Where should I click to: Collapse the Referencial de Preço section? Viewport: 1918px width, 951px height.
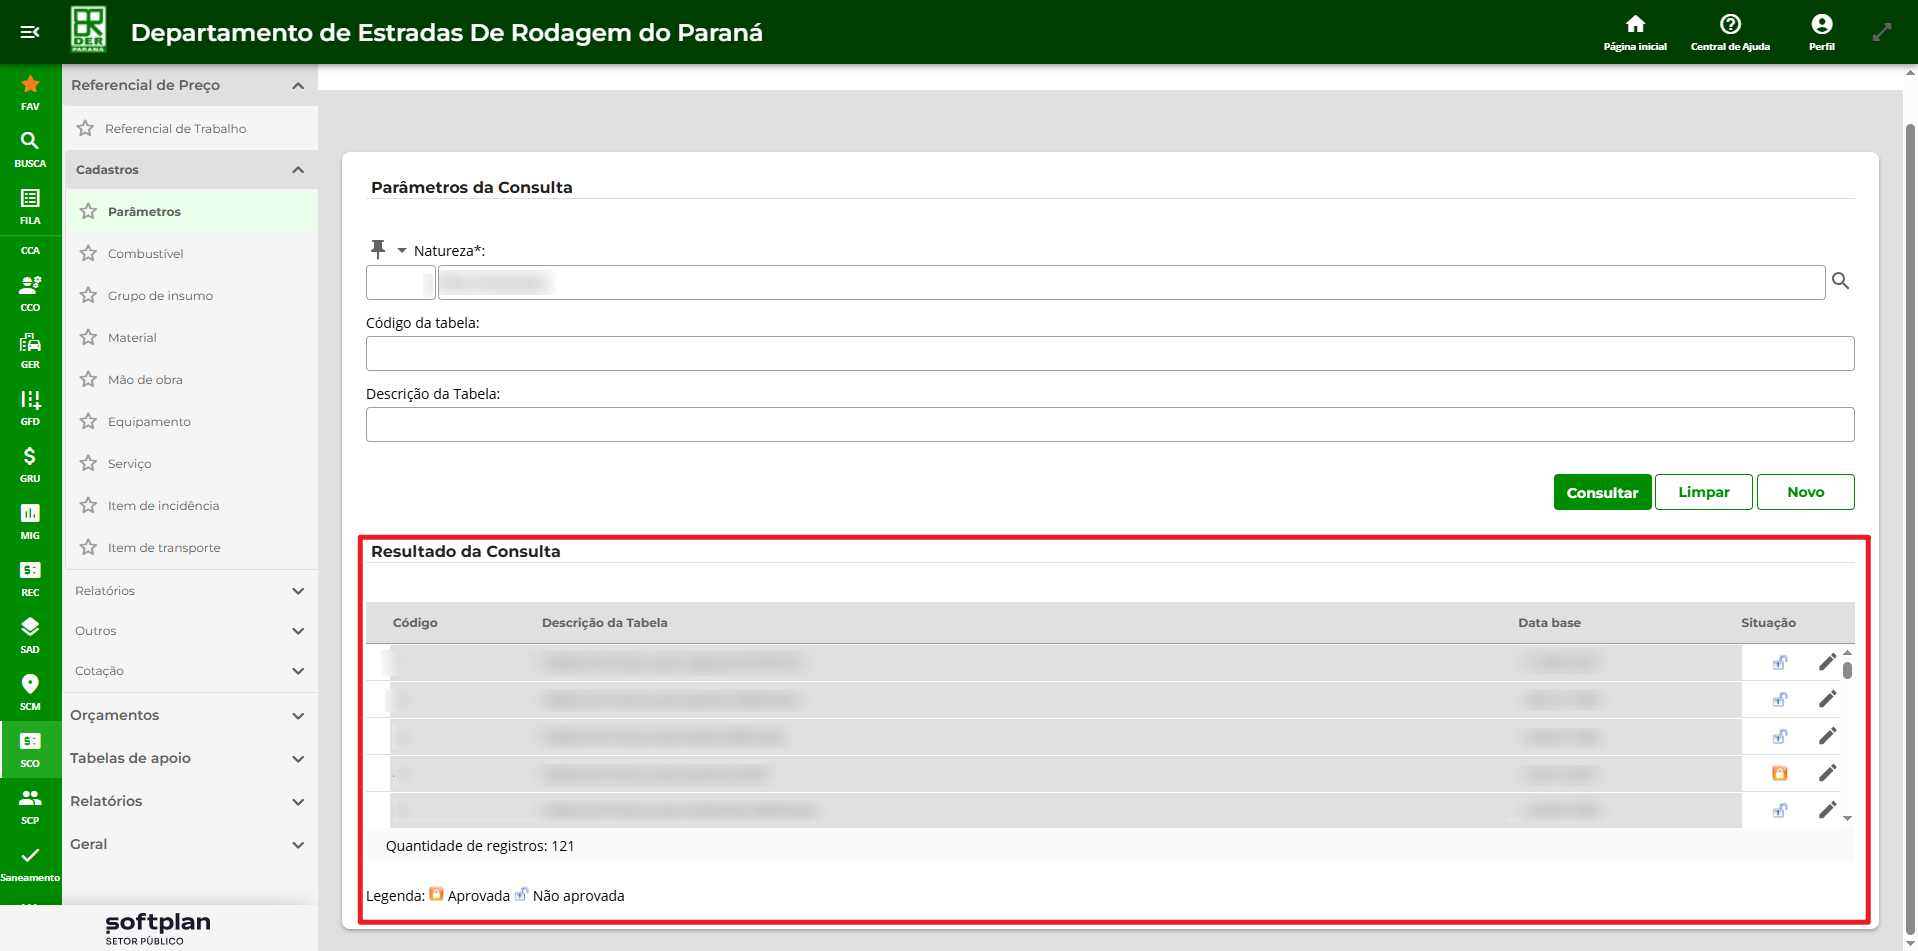click(x=297, y=86)
